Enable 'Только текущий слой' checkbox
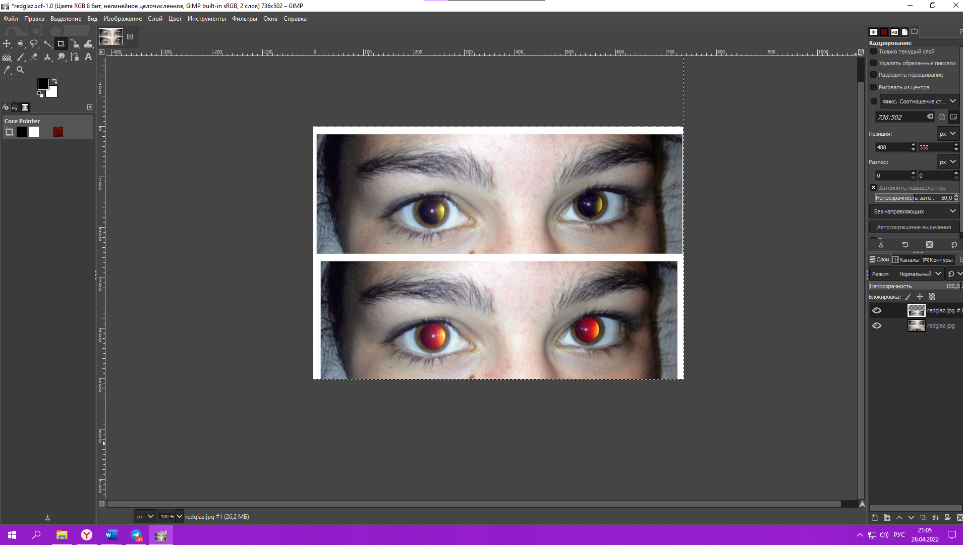Screen dimensions: 963x545 click(873, 52)
